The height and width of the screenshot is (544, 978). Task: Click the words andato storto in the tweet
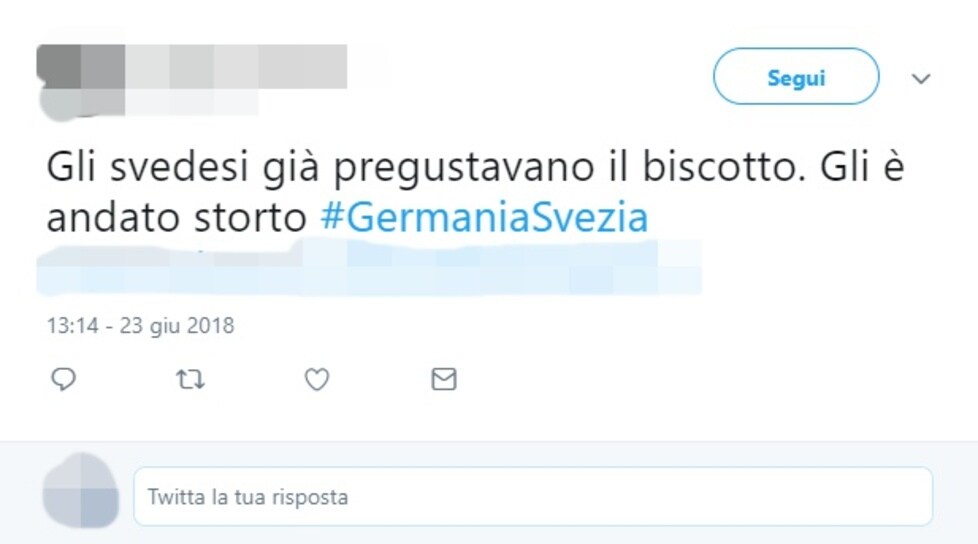[x=177, y=217]
